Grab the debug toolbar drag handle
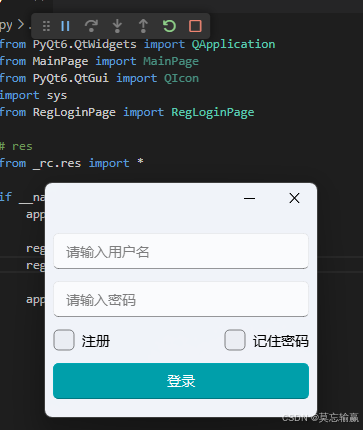Image resolution: width=363 pixels, height=430 pixels. [46, 26]
